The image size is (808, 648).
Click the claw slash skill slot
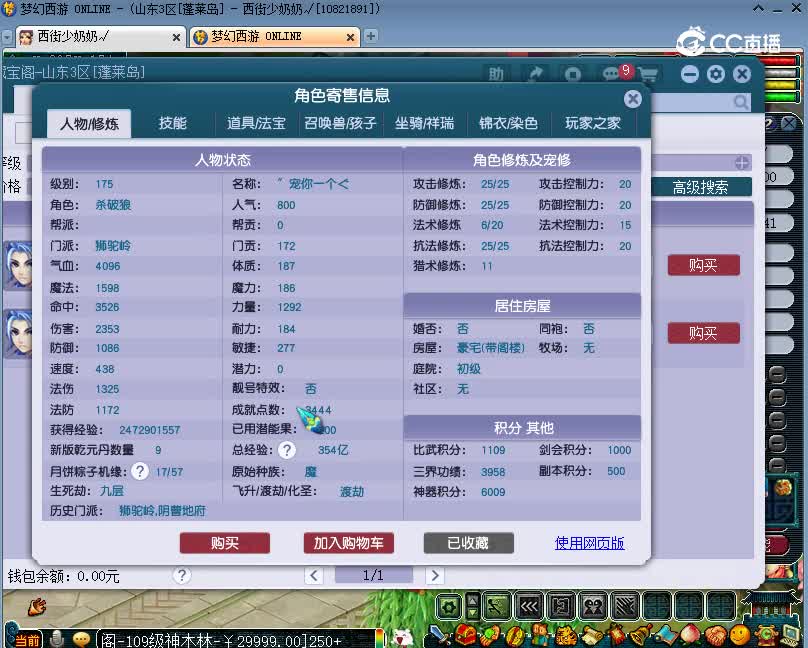tap(626, 607)
